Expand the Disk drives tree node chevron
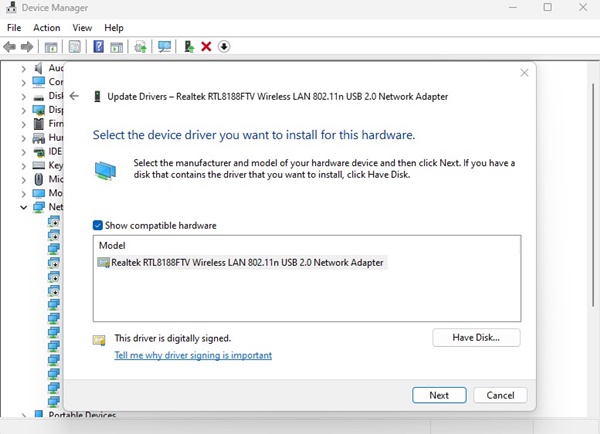600x434 pixels. [x=23, y=97]
